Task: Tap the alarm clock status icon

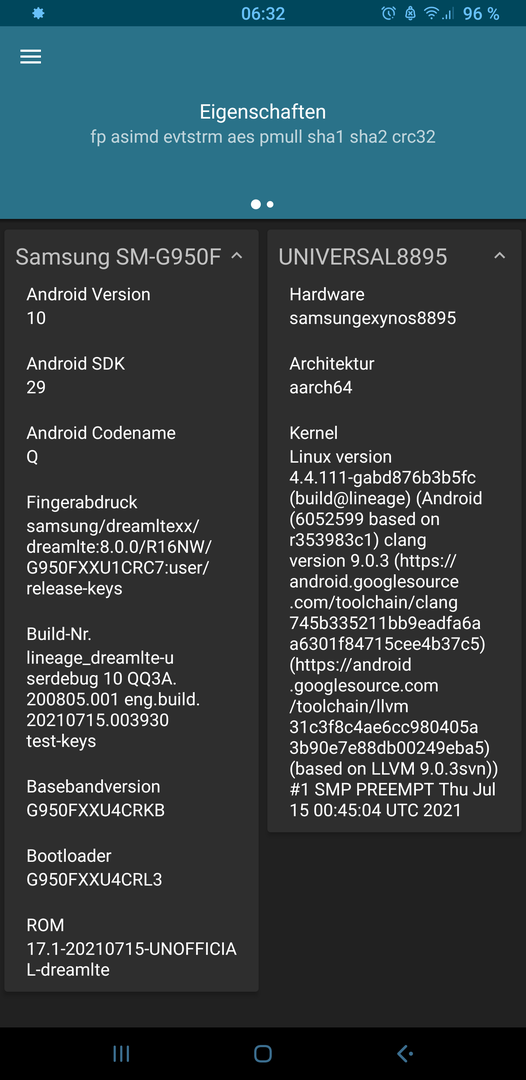Action: [x=388, y=13]
